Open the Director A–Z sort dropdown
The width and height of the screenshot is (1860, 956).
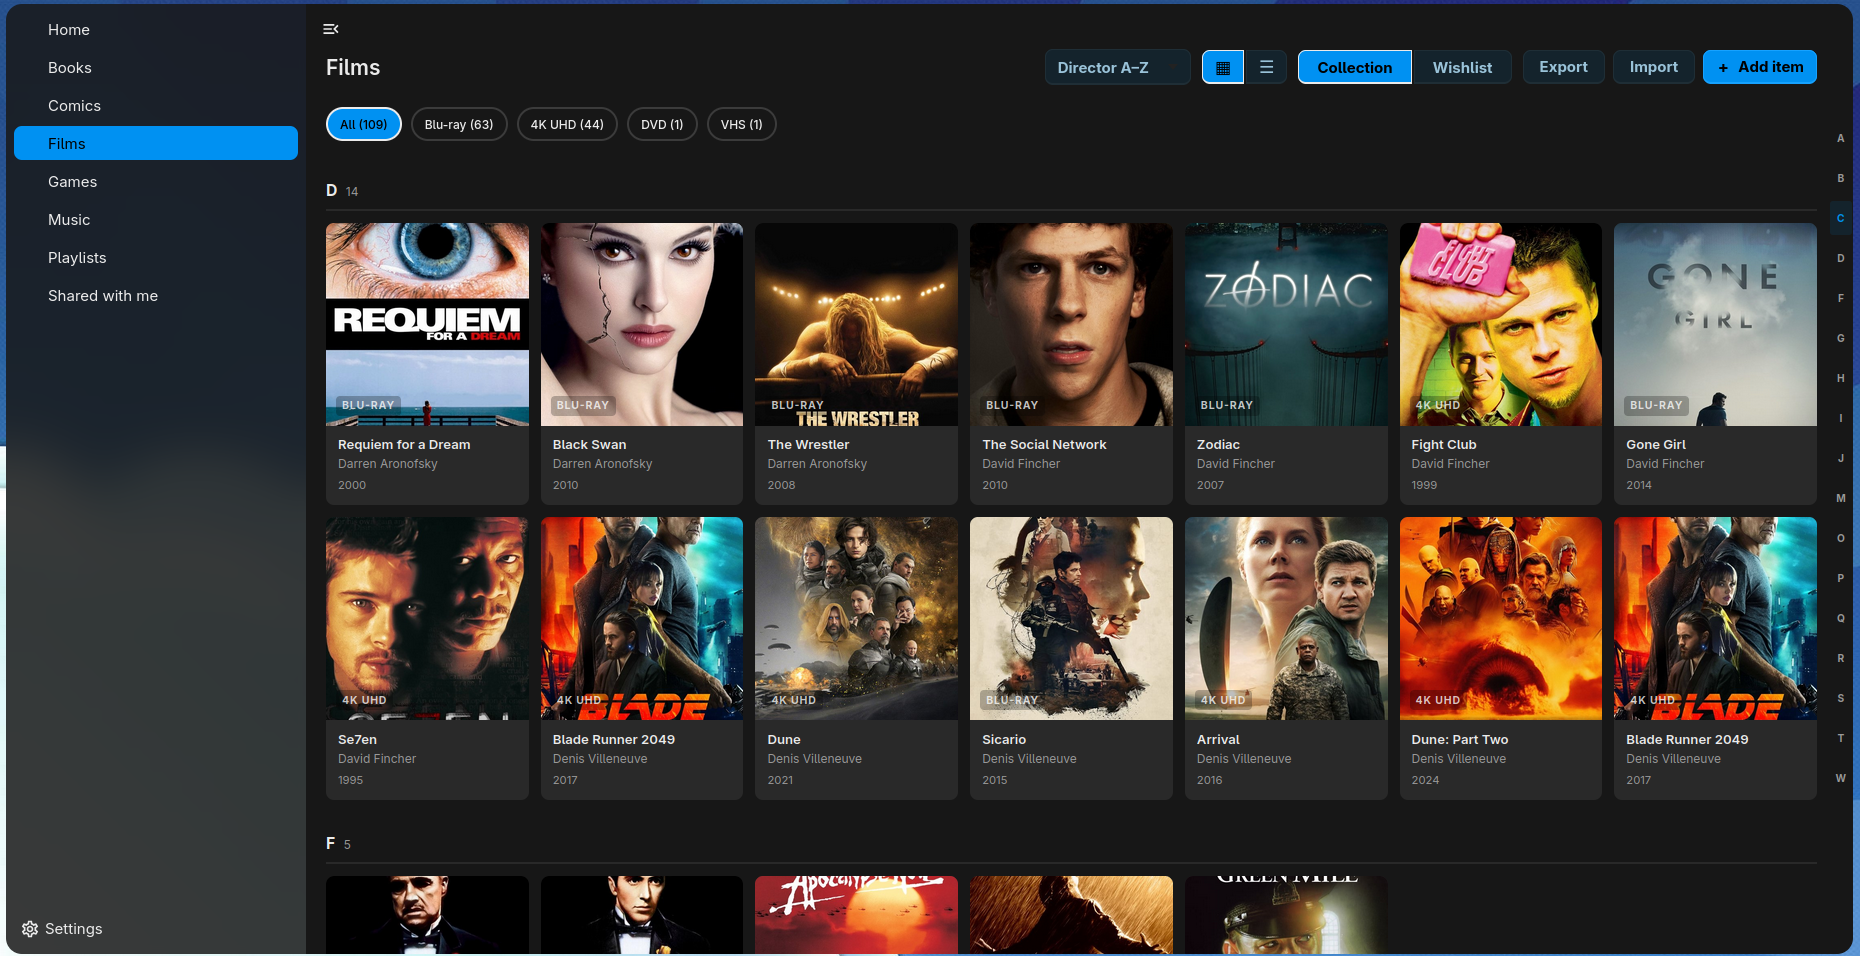click(x=1117, y=67)
